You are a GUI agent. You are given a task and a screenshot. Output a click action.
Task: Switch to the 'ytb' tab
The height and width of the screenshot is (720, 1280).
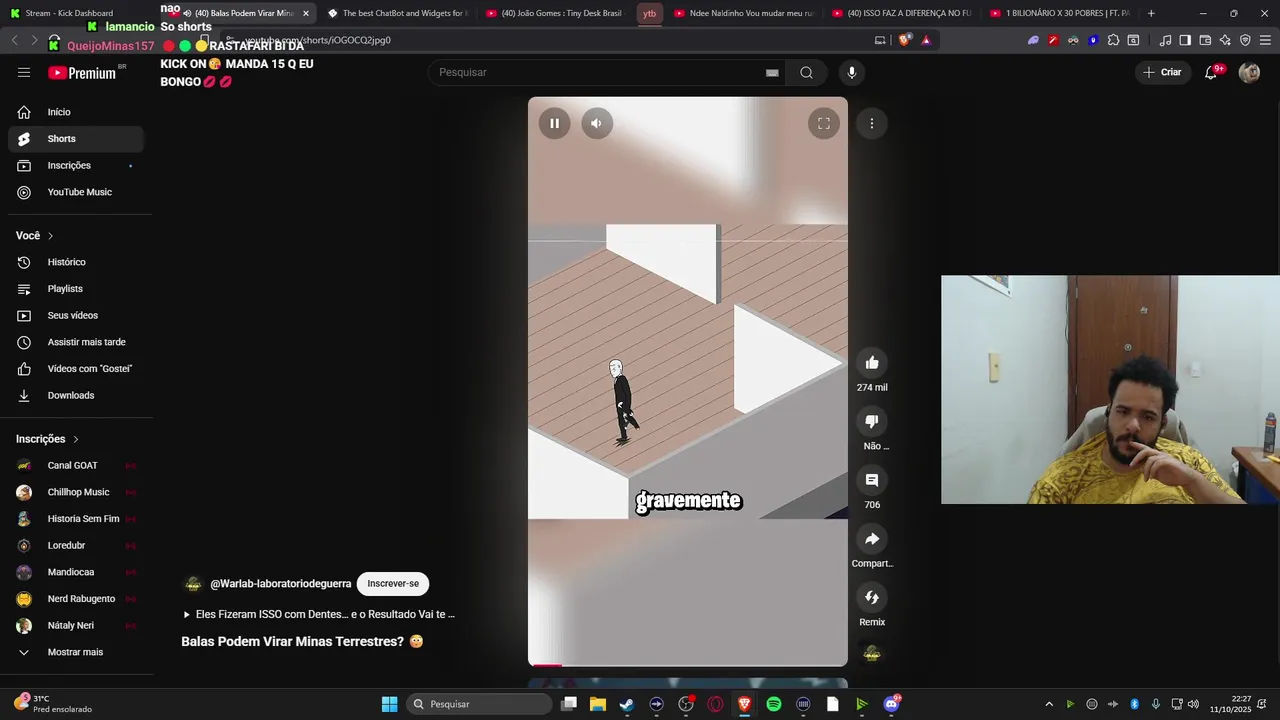650,13
